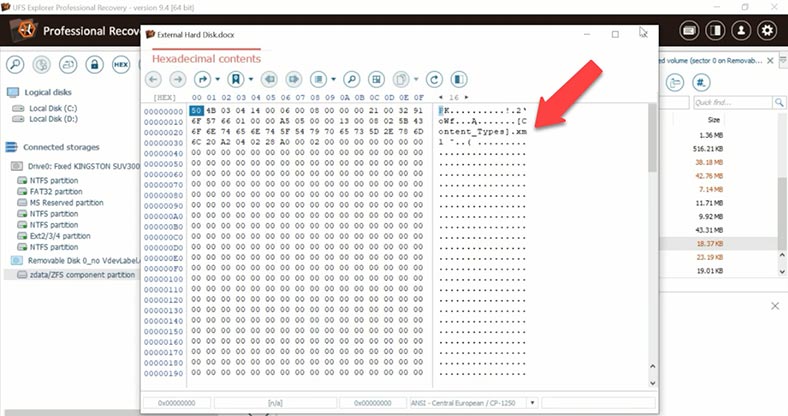Click the magnifier search icon in hex viewer
The width and height of the screenshot is (788, 416).
pyautogui.click(x=352, y=79)
